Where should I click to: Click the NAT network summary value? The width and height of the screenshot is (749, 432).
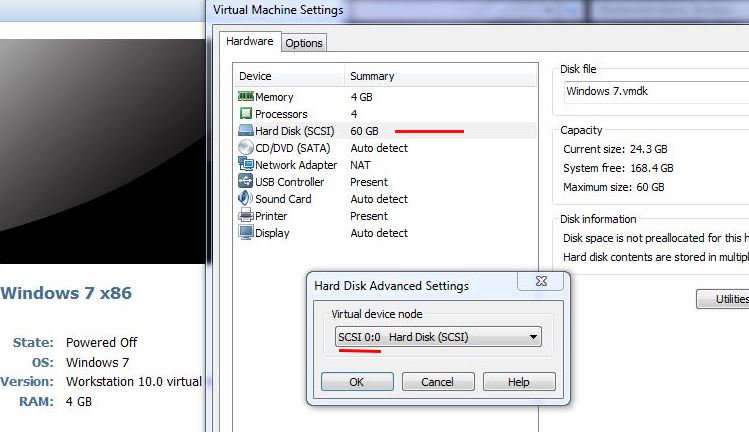360,165
